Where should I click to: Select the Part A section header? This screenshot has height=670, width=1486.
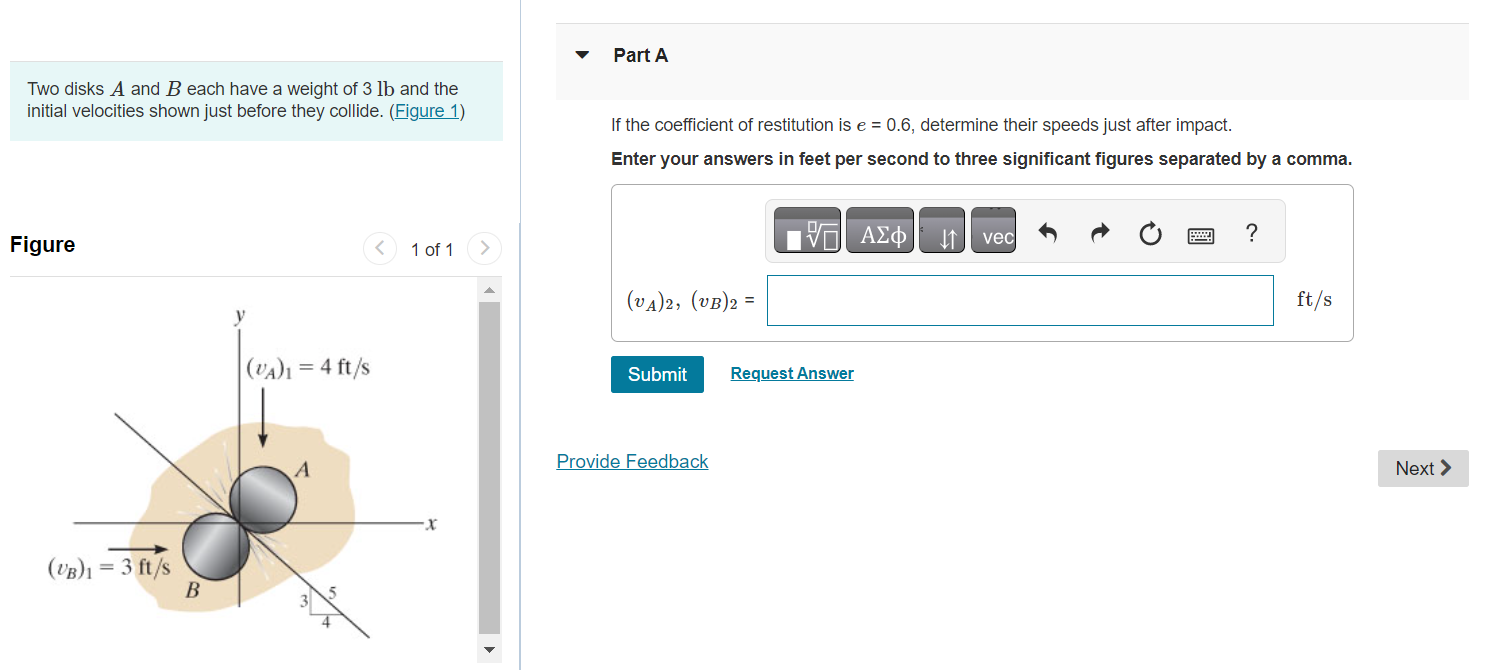tap(641, 55)
